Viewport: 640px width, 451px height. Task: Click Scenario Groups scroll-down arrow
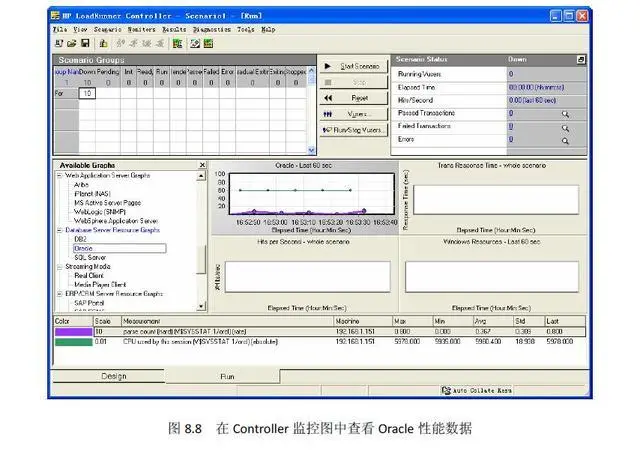coord(311,150)
